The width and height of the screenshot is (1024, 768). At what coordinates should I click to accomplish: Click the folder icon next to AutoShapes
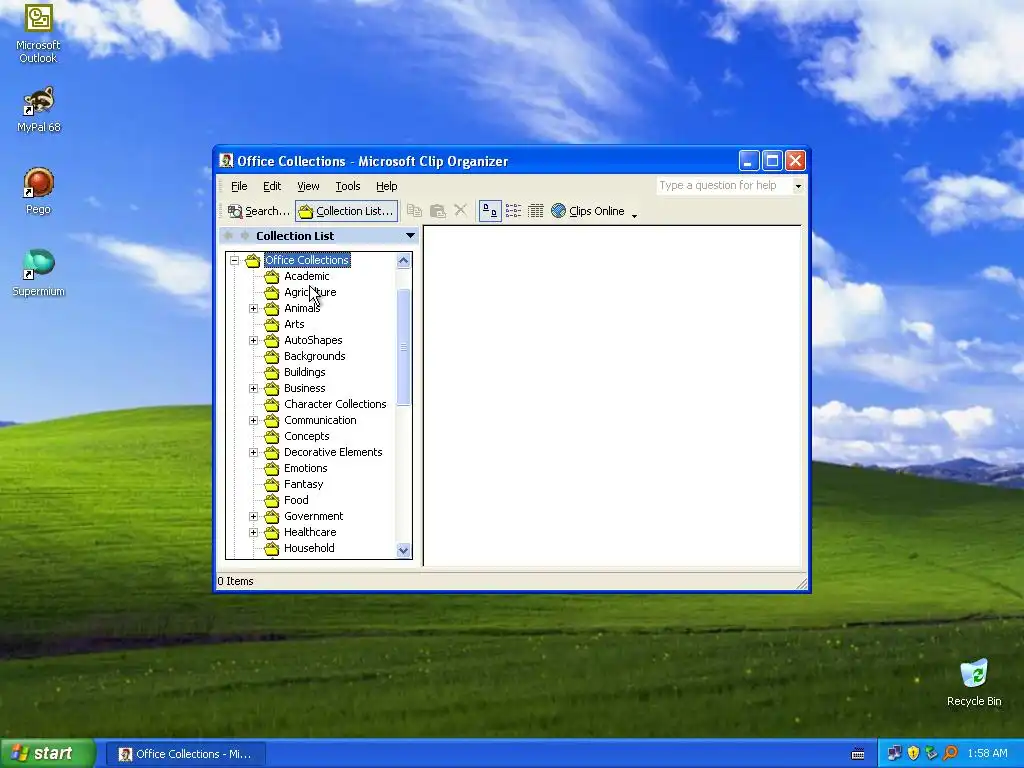tap(272, 340)
